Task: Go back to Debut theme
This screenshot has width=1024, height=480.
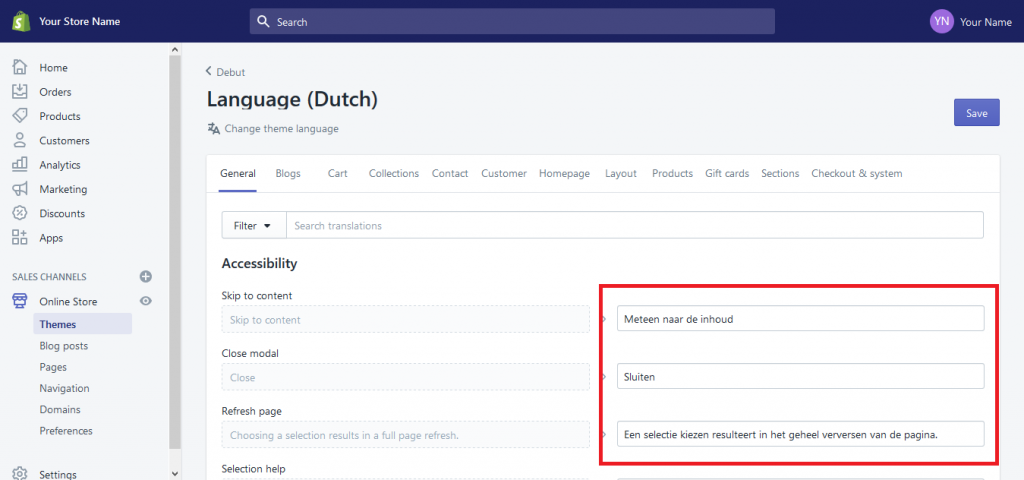Action: (225, 72)
